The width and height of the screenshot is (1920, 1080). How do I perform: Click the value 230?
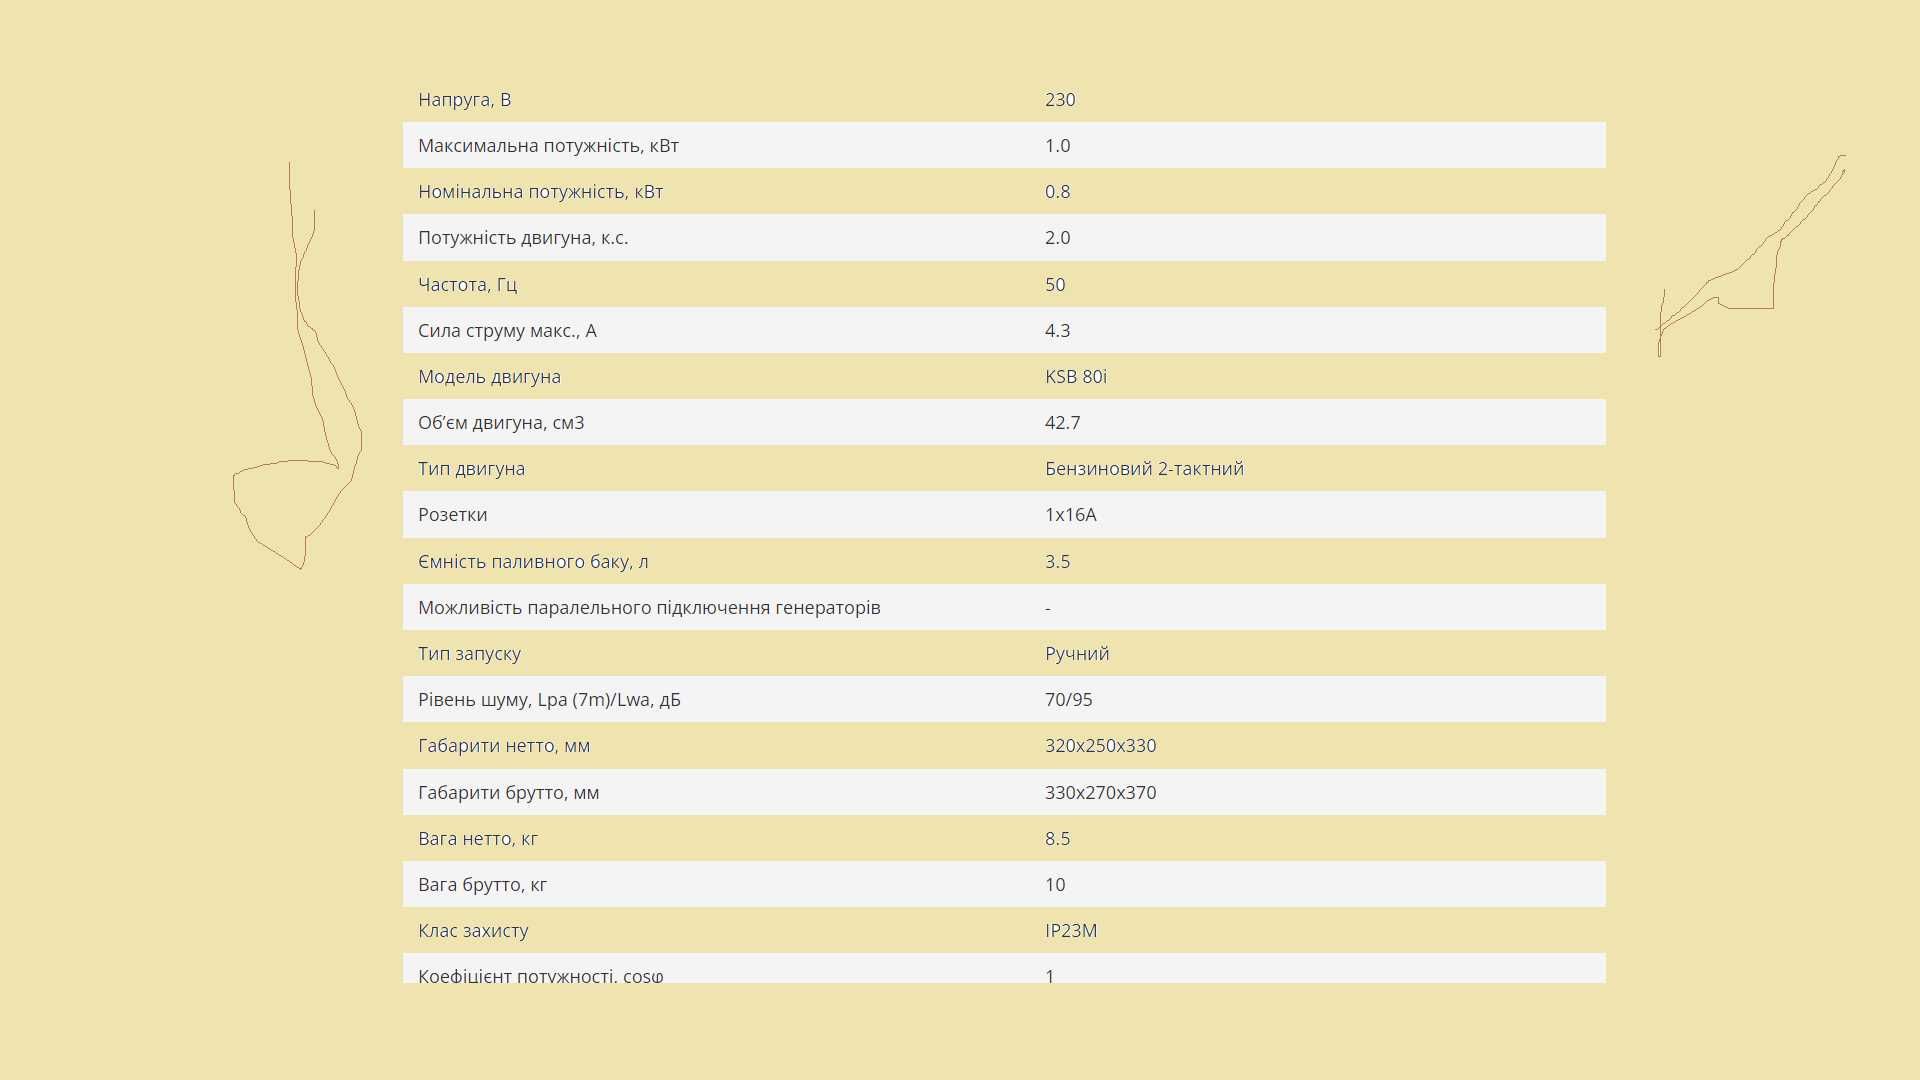pos(1060,100)
